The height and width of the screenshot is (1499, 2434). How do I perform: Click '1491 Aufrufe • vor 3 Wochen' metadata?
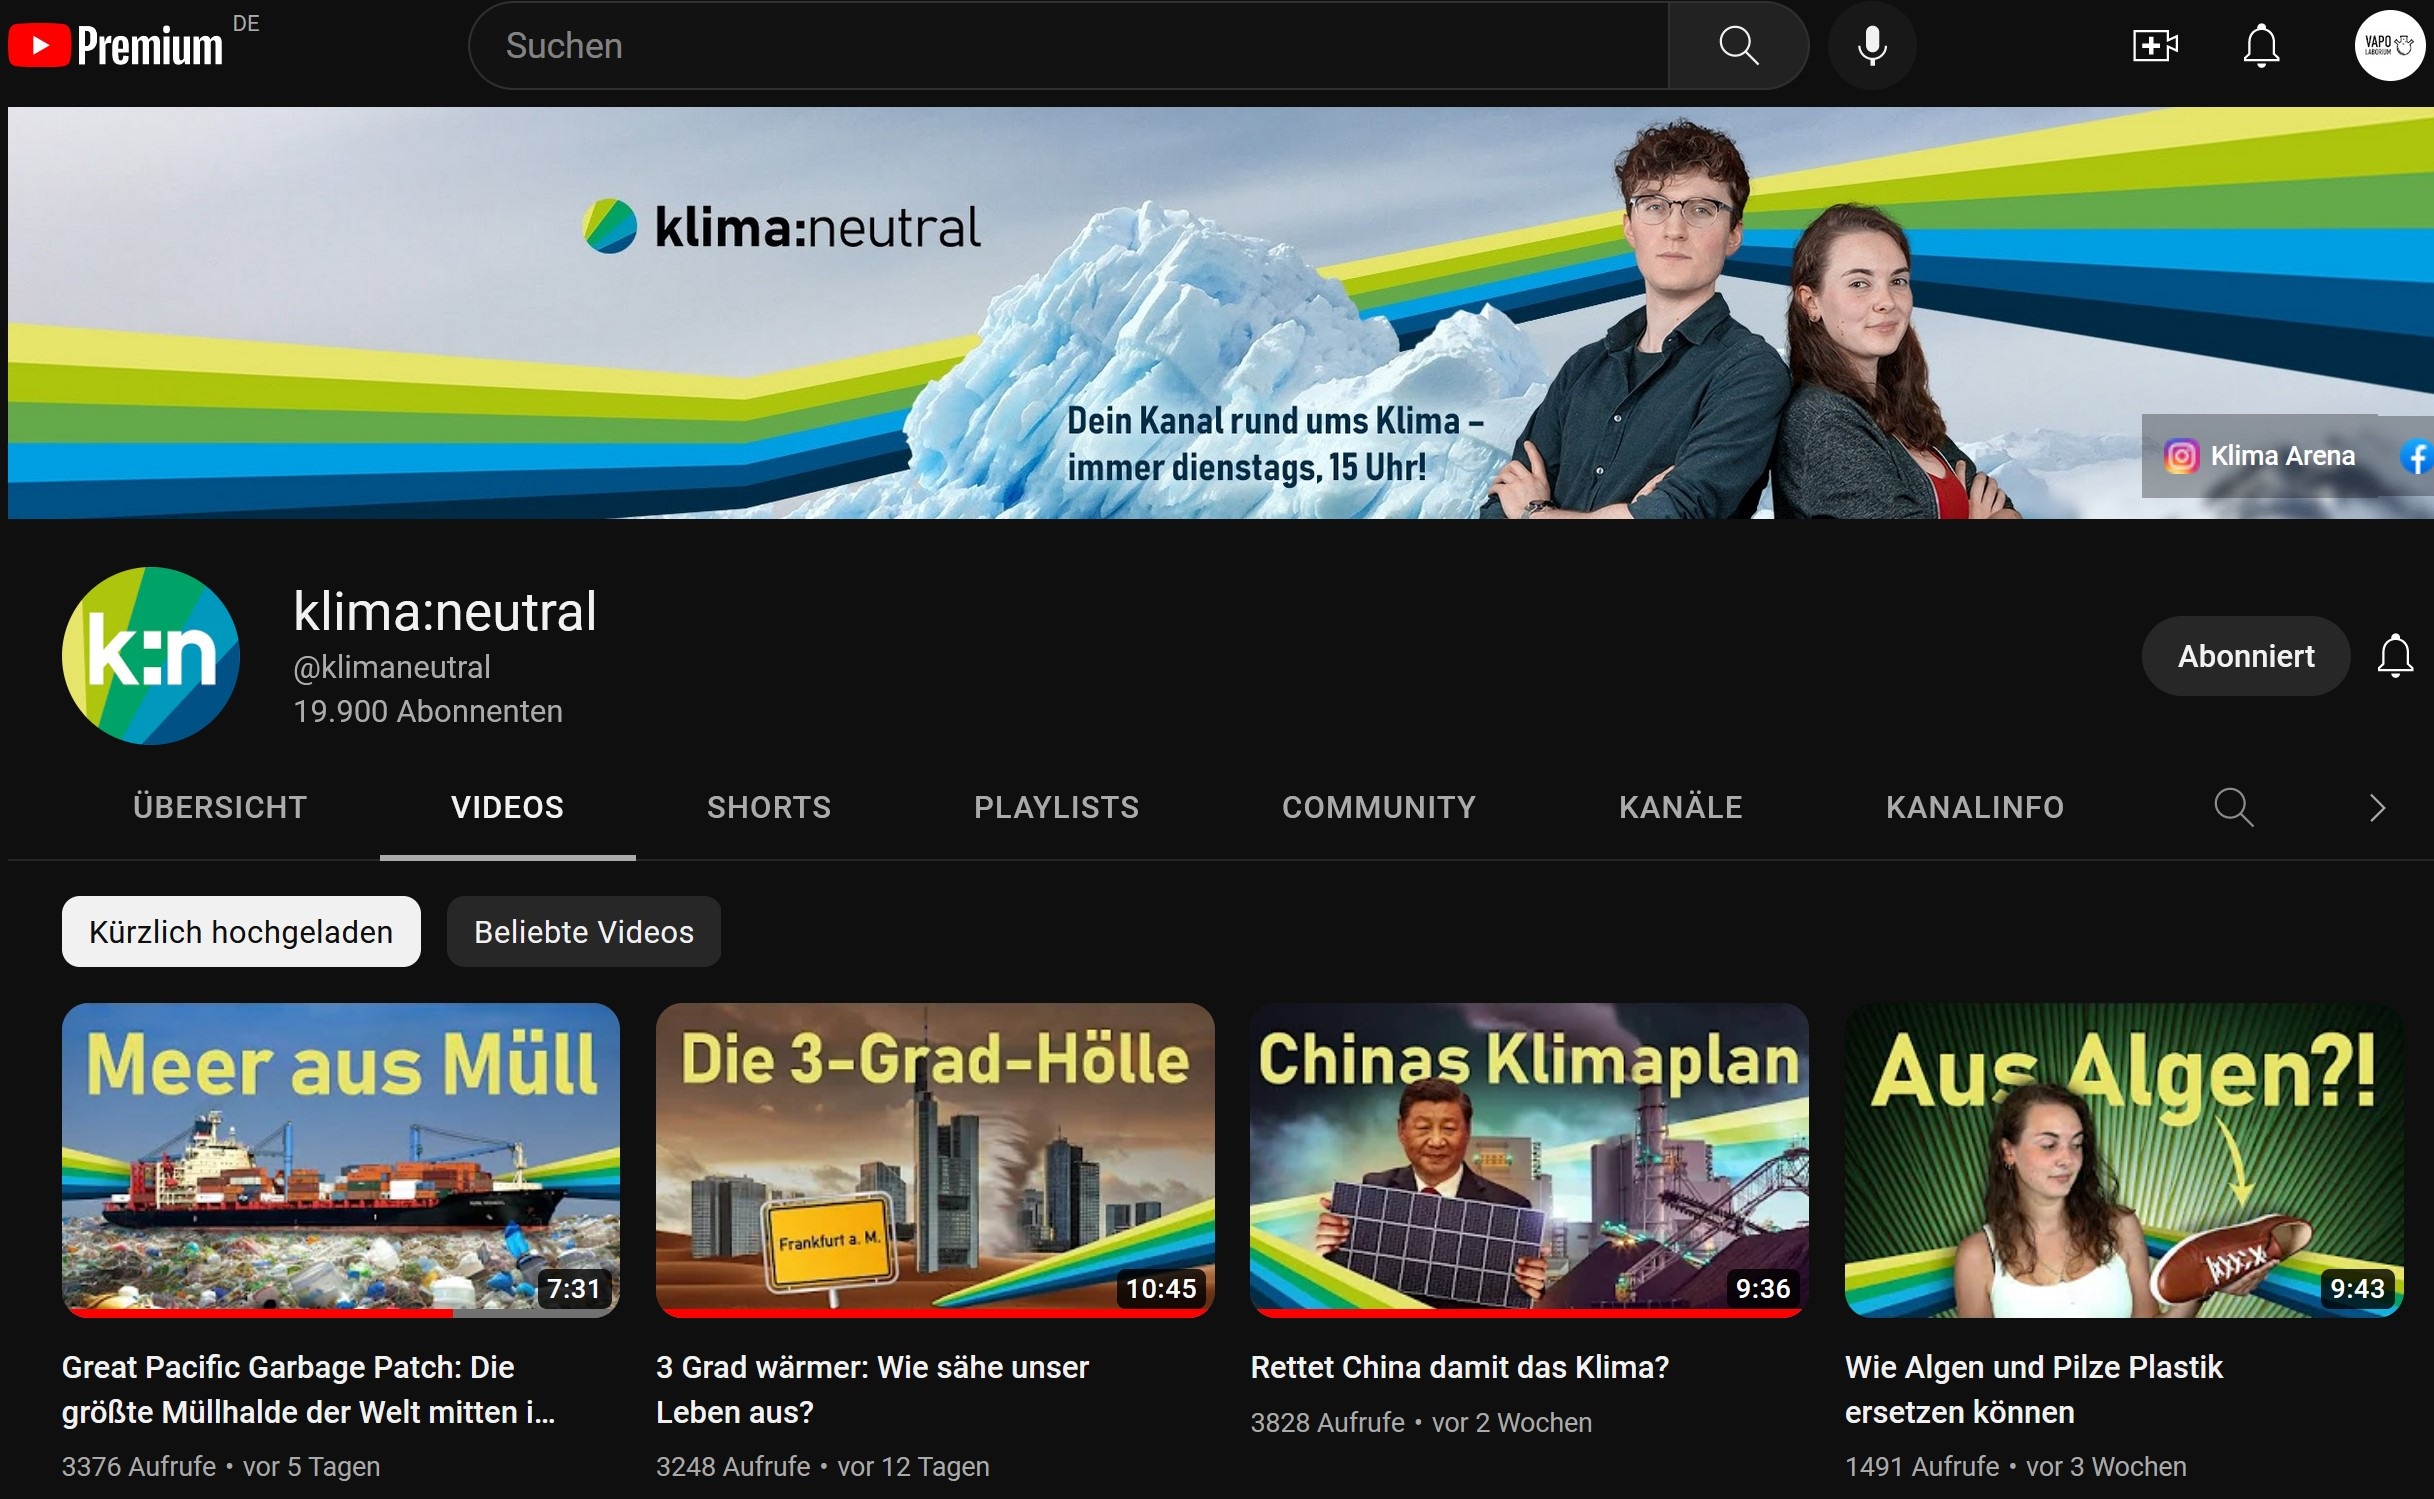[x=2016, y=1466]
